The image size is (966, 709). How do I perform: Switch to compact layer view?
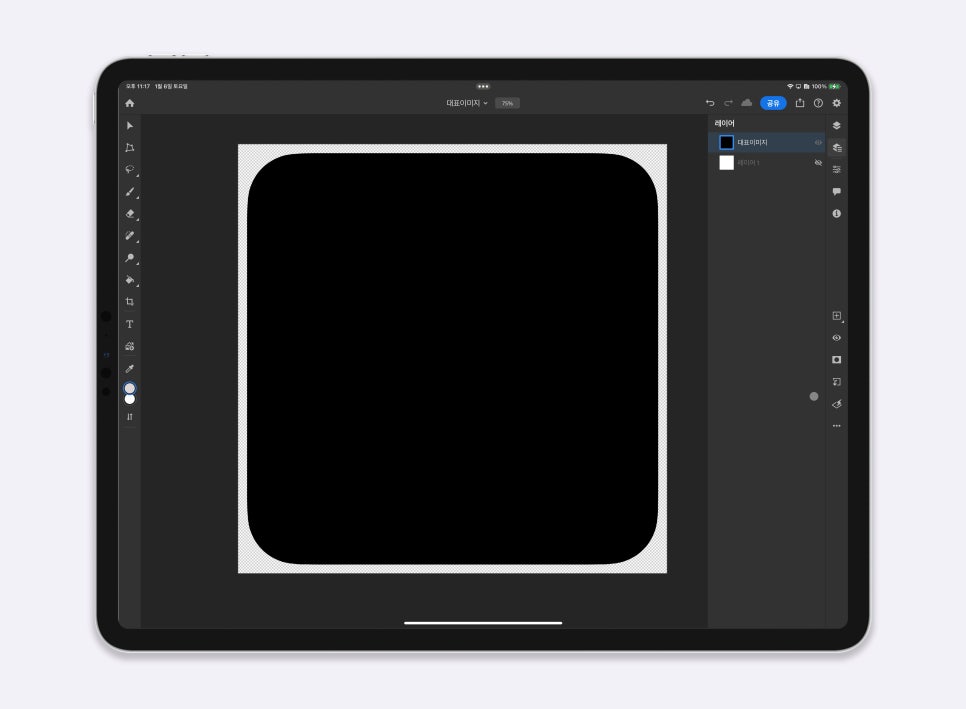point(837,126)
